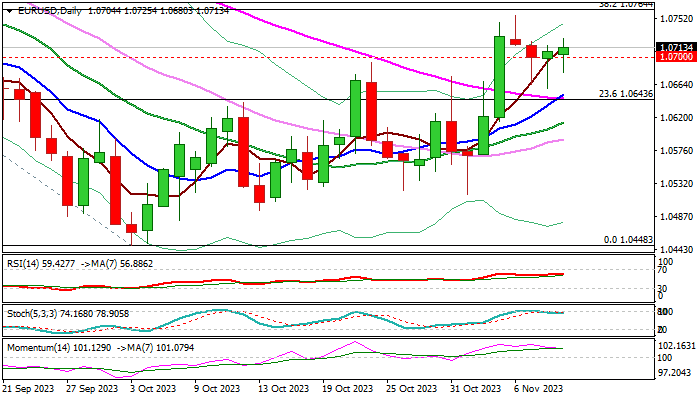Select the 1.05320 price axis value
The image size is (700, 400).
(x=676, y=184)
